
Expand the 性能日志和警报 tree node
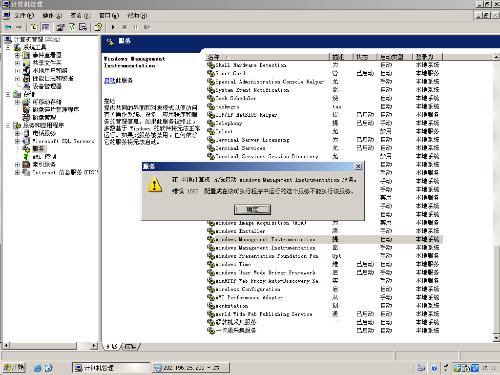[17, 79]
